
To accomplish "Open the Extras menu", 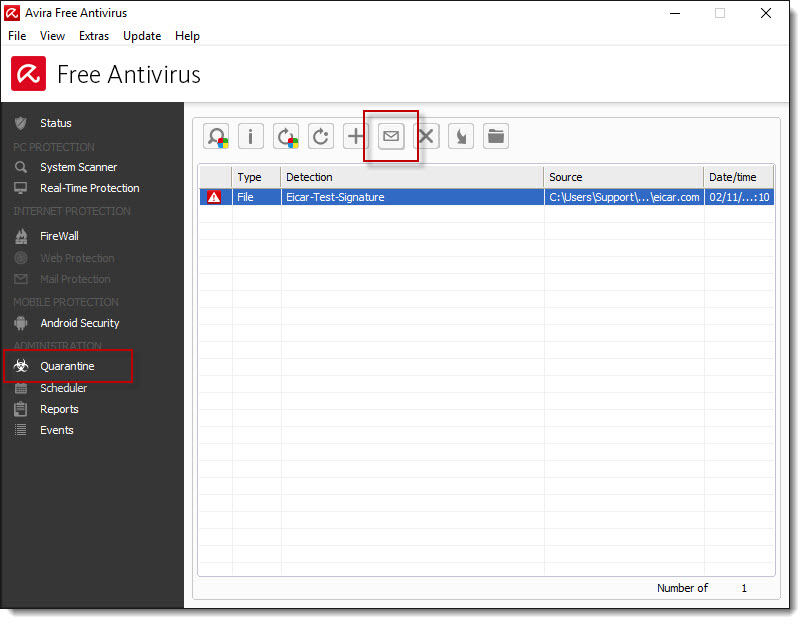I will pyautogui.click(x=94, y=36).
